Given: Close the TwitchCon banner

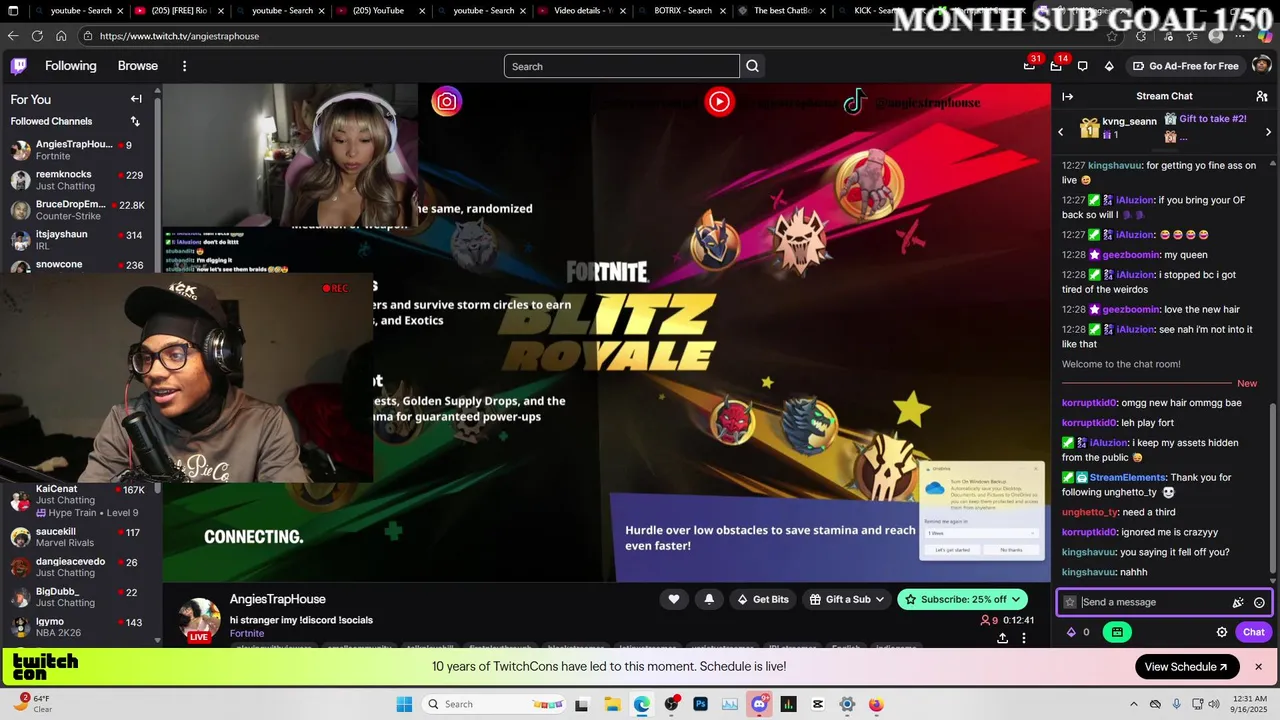Looking at the screenshot, I should coord(1259,667).
